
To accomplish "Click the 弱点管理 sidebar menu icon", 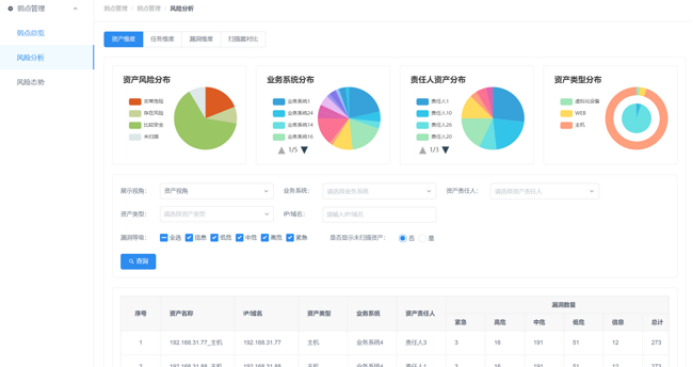I will [x=10, y=8].
